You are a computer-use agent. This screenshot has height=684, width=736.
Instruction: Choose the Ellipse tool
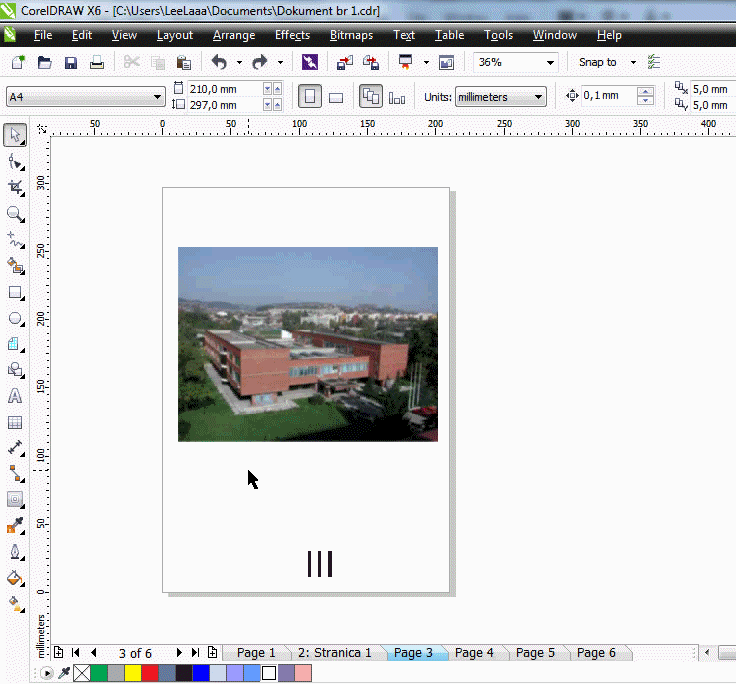15,319
